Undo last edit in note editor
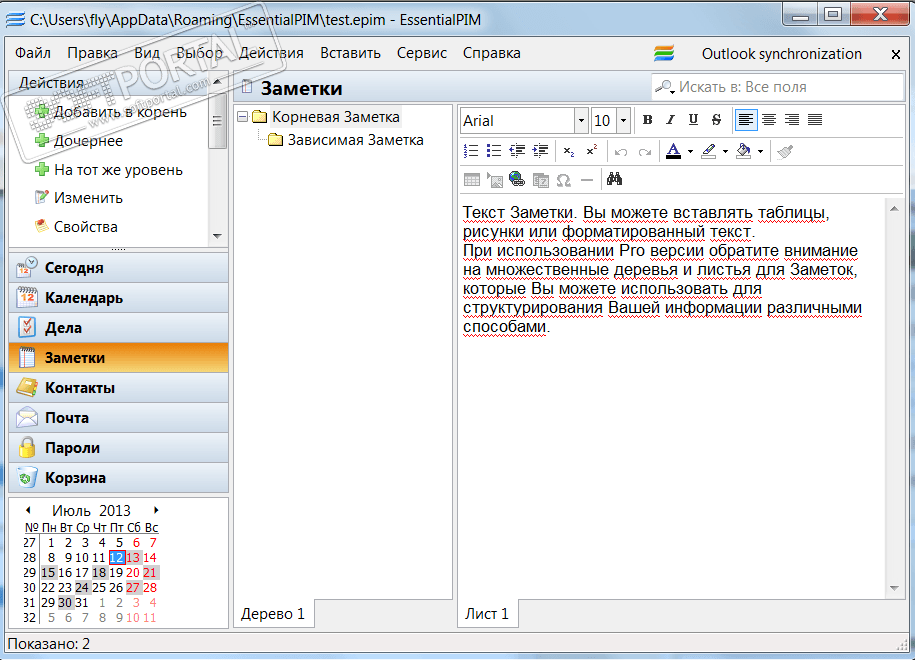Viewport: 915px width, 660px height. coord(621,152)
